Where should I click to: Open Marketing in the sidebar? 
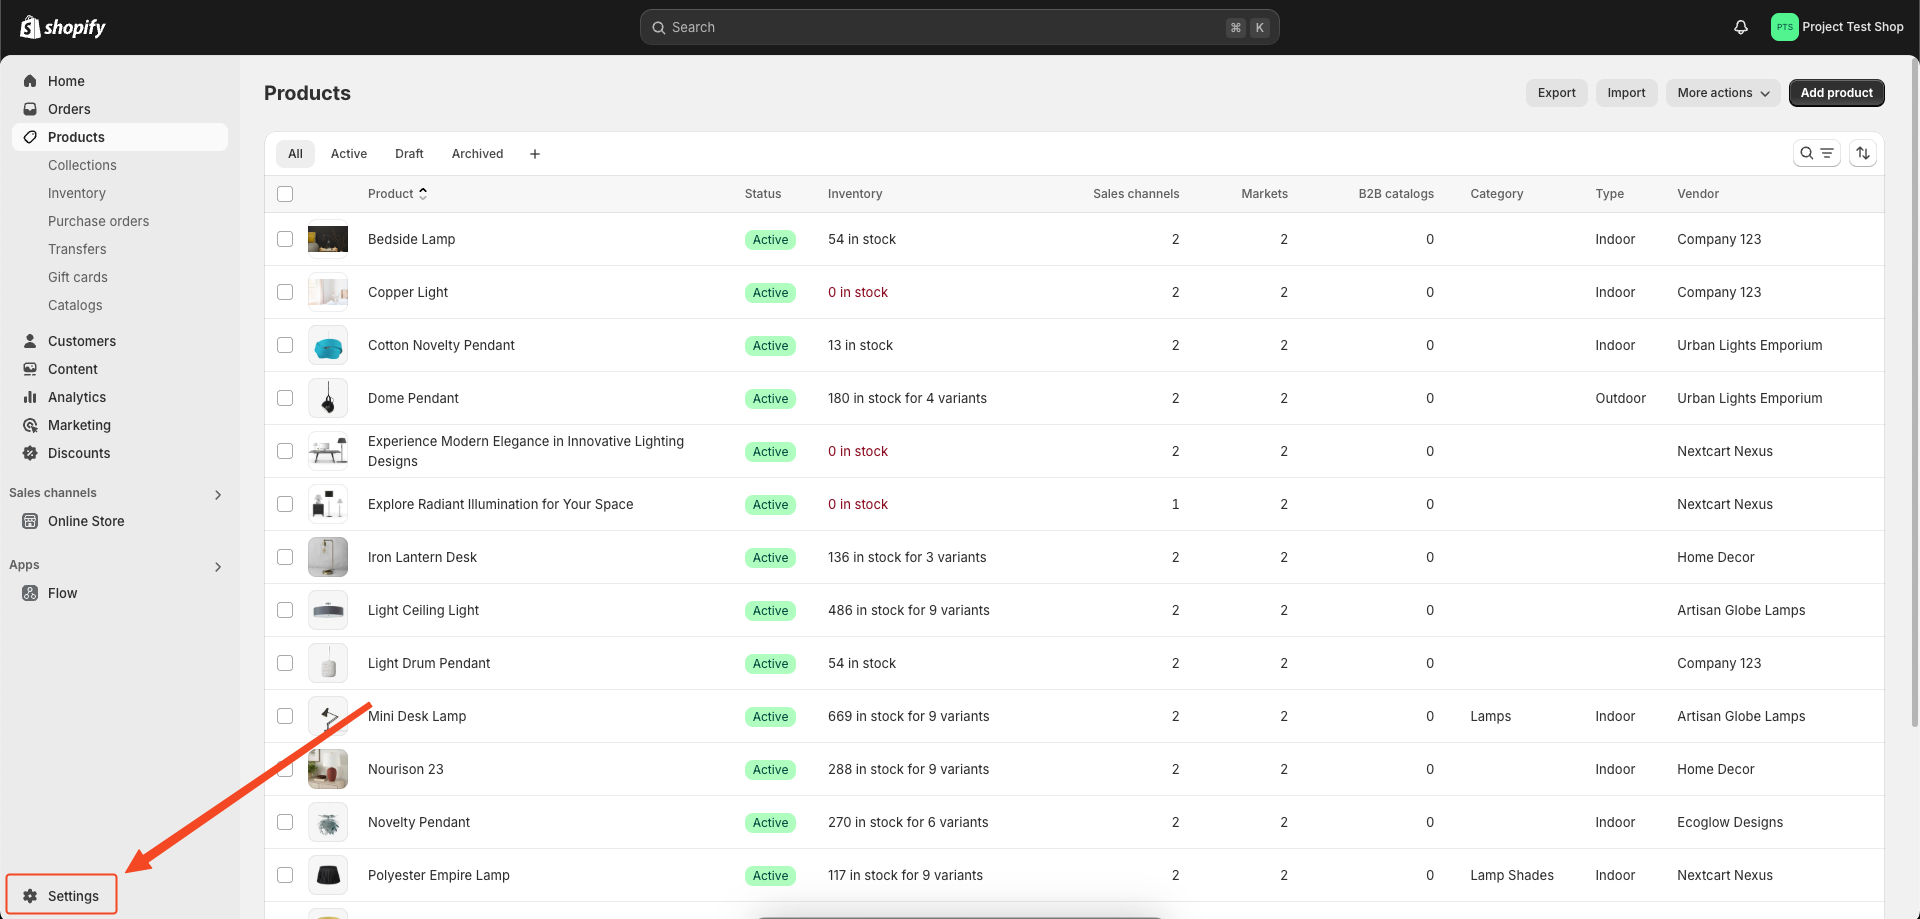click(x=79, y=425)
